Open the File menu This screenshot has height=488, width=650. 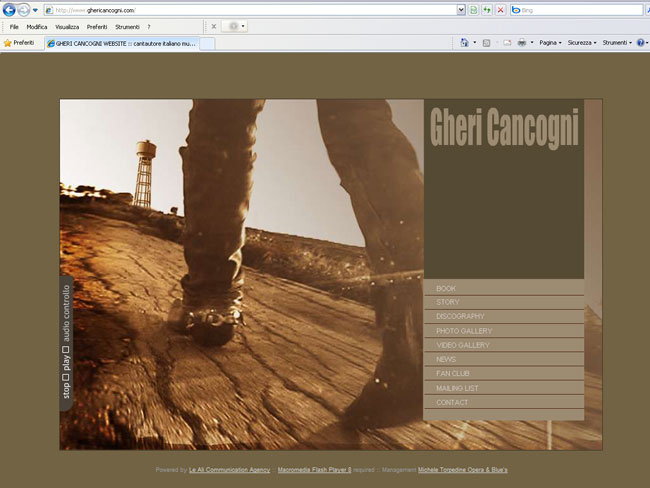pos(14,27)
